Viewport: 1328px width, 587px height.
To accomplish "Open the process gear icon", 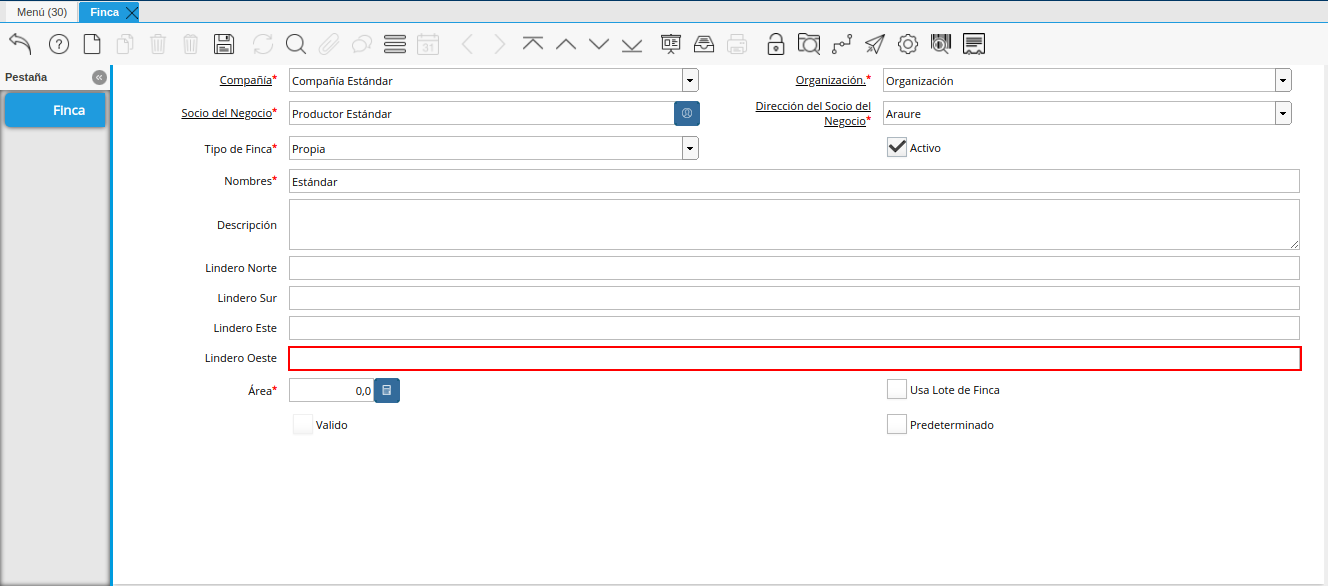I will [x=908, y=44].
